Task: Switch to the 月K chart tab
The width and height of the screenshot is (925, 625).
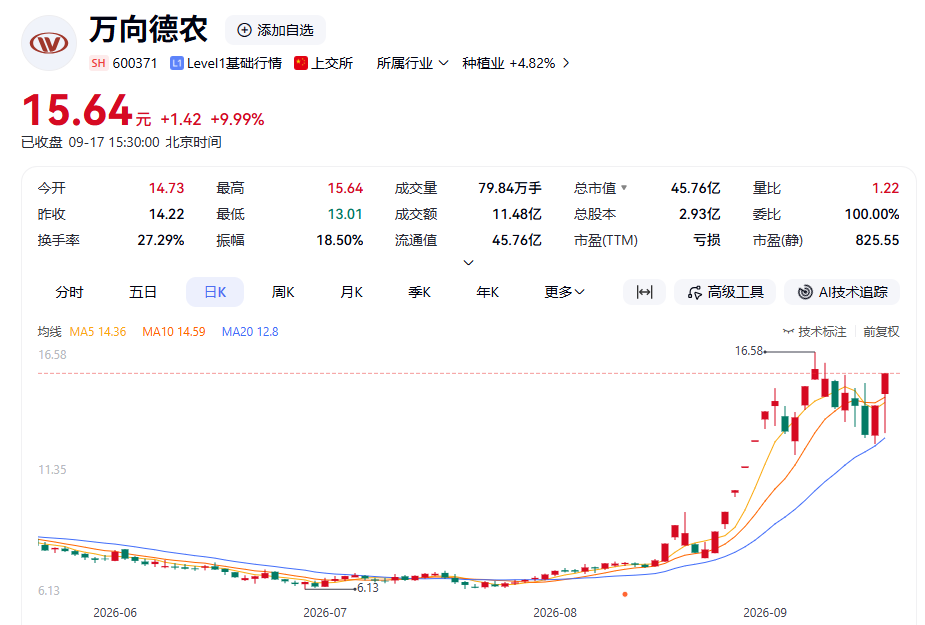Action: coord(352,292)
